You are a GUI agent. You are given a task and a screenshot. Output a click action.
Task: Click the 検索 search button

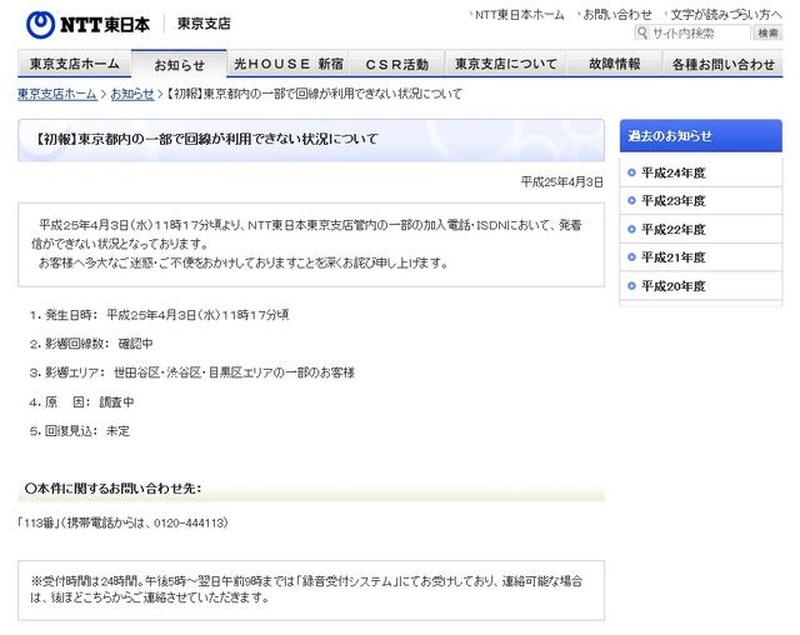click(x=767, y=33)
